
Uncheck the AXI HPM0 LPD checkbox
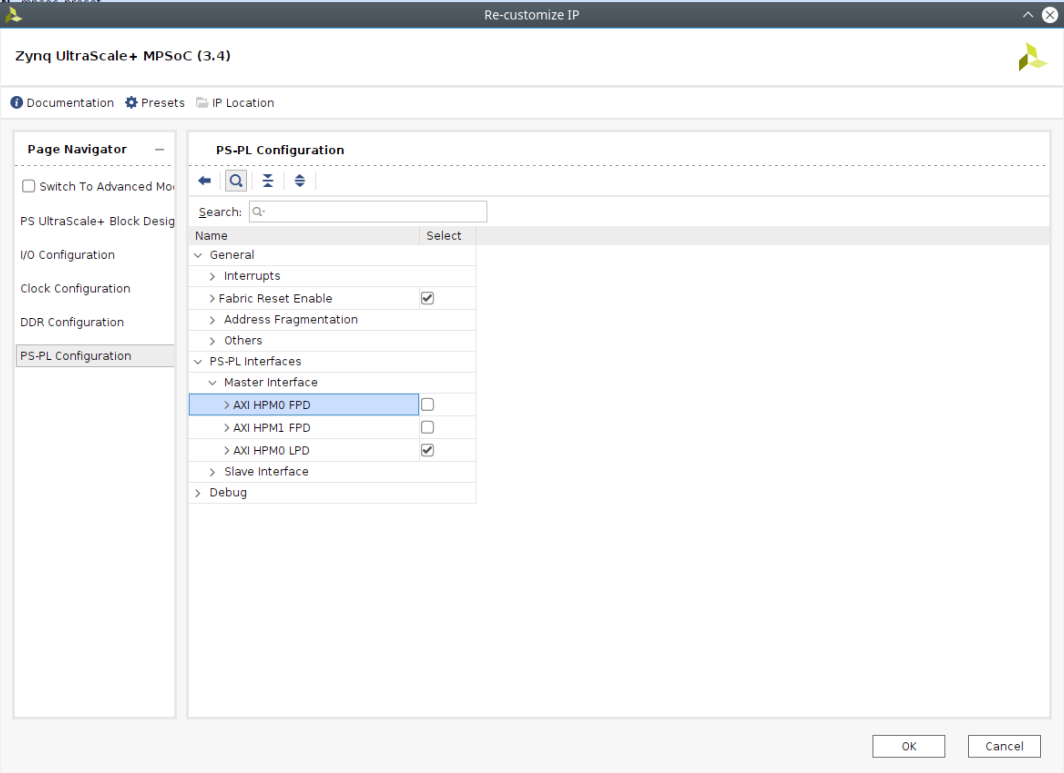[x=428, y=451]
